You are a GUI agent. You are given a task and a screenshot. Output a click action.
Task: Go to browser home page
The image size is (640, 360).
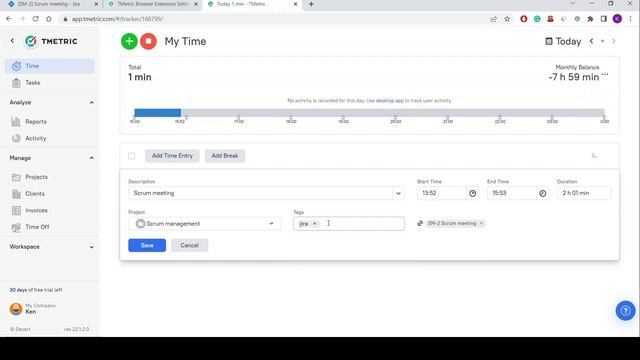click(x=49, y=19)
